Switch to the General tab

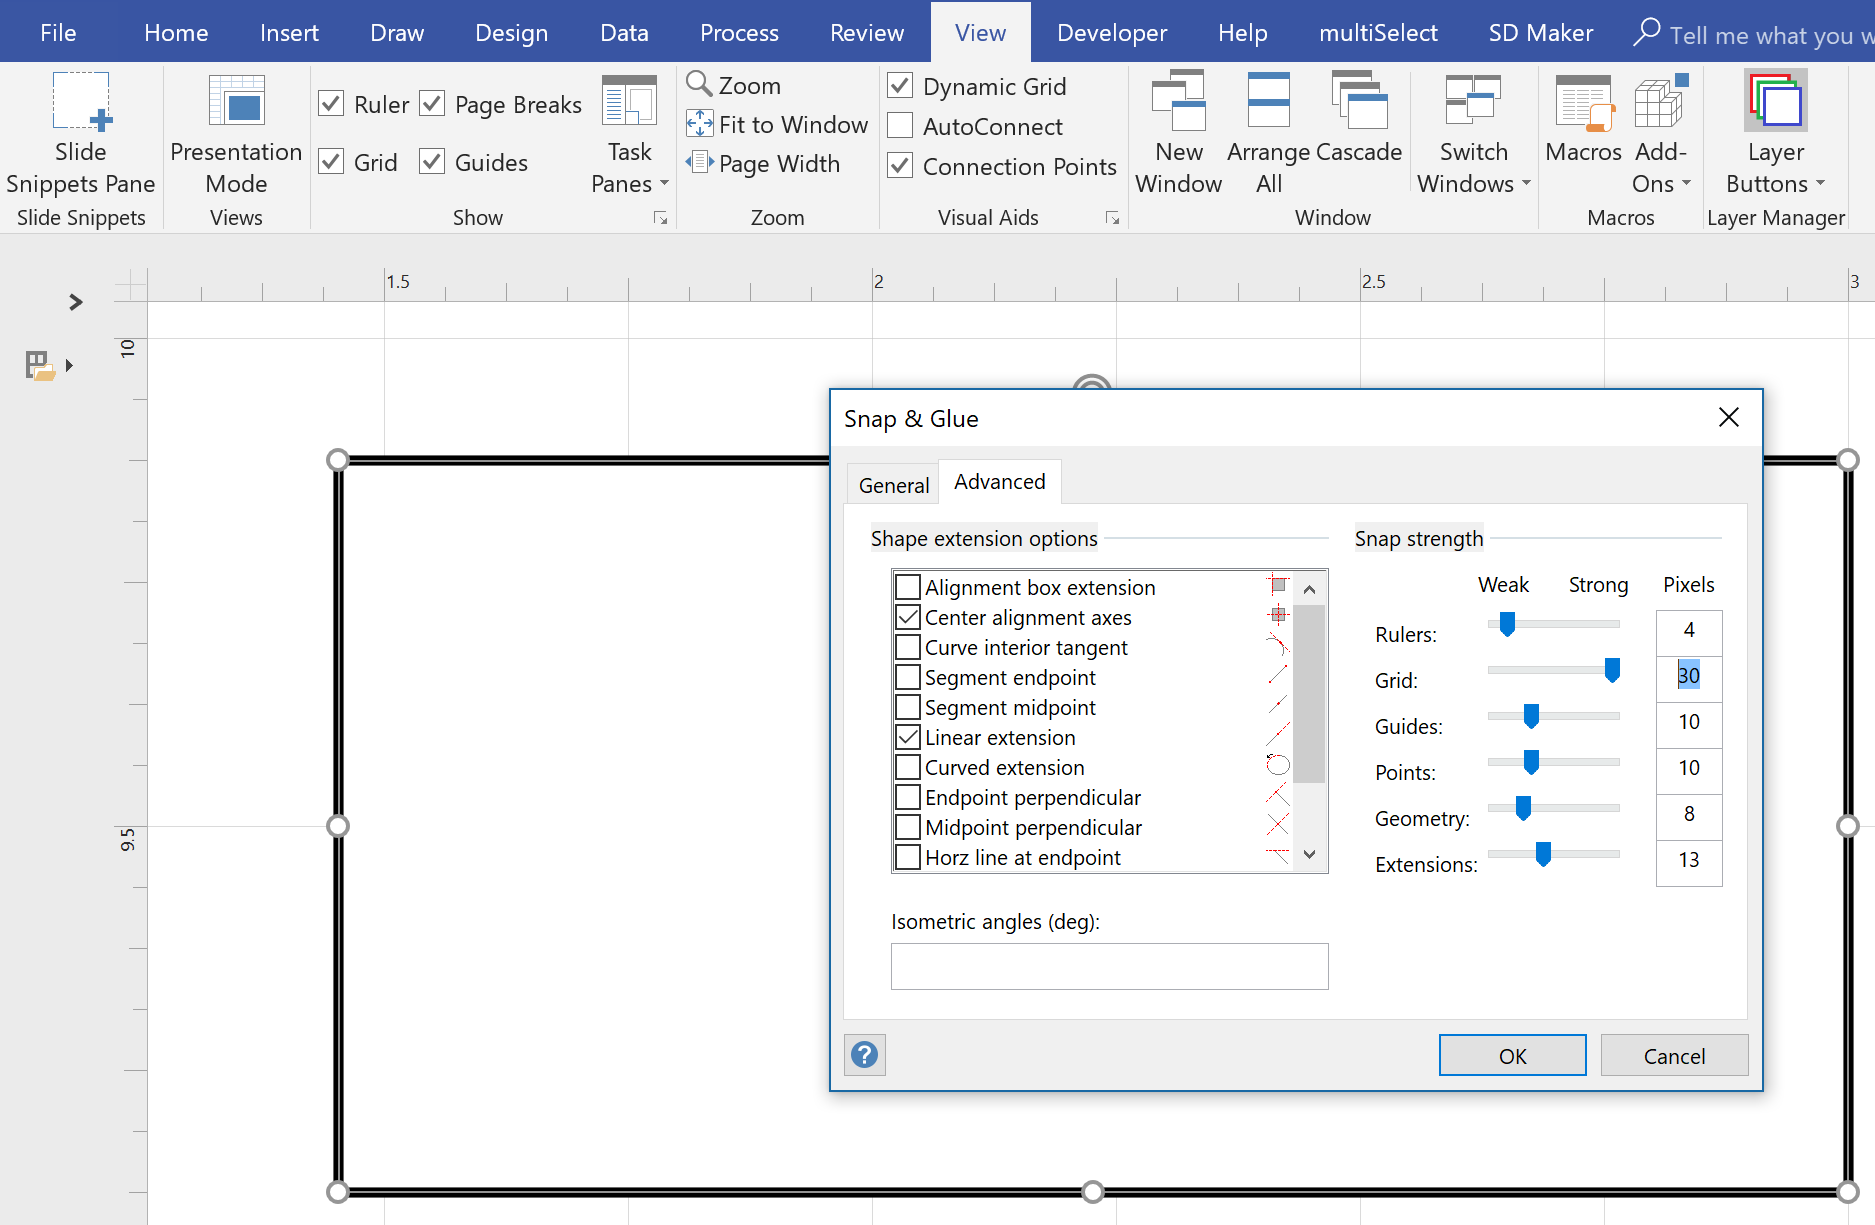pyautogui.click(x=892, y=484)
